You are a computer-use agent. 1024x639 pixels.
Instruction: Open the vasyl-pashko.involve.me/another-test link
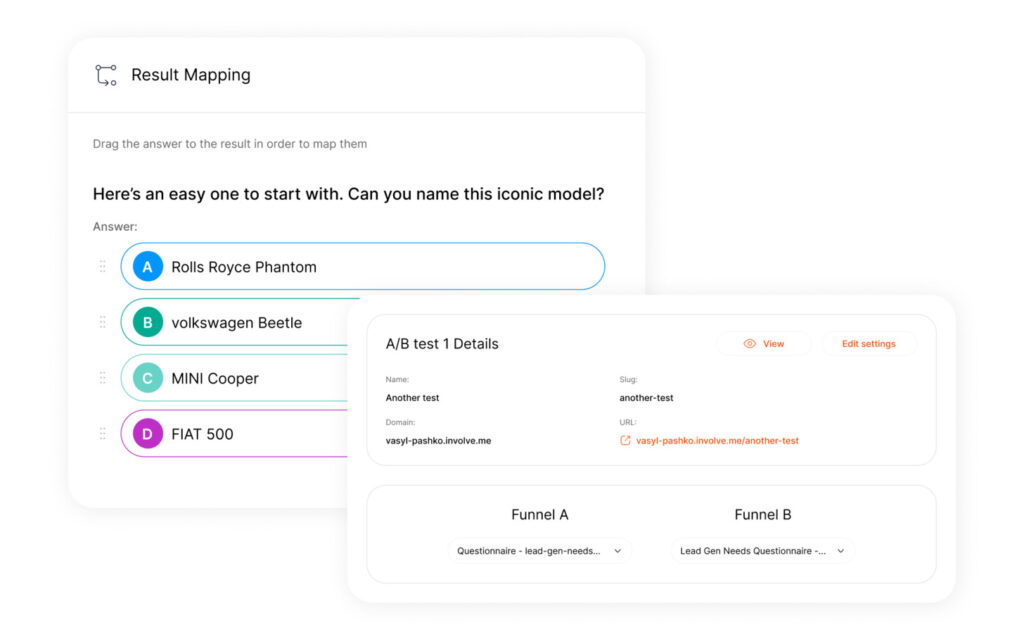tap(718, 440)
